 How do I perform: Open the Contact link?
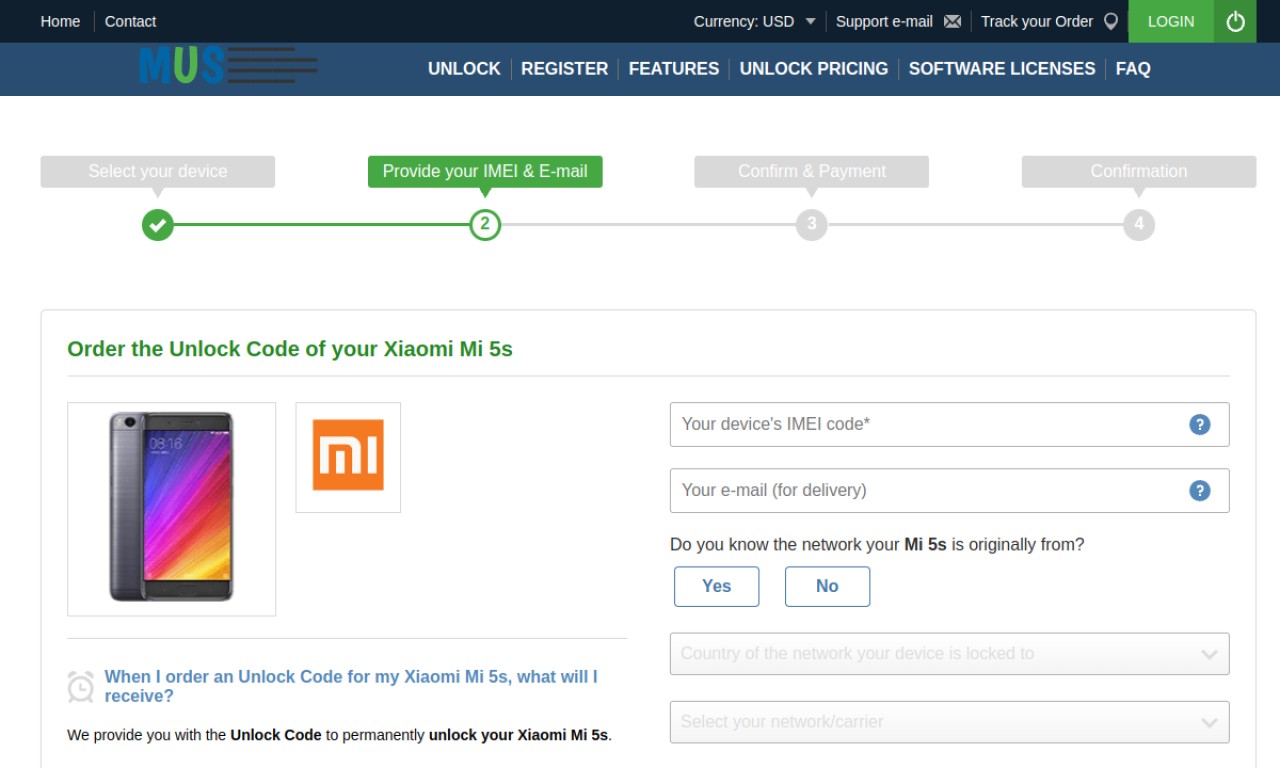tap(130, 21)
